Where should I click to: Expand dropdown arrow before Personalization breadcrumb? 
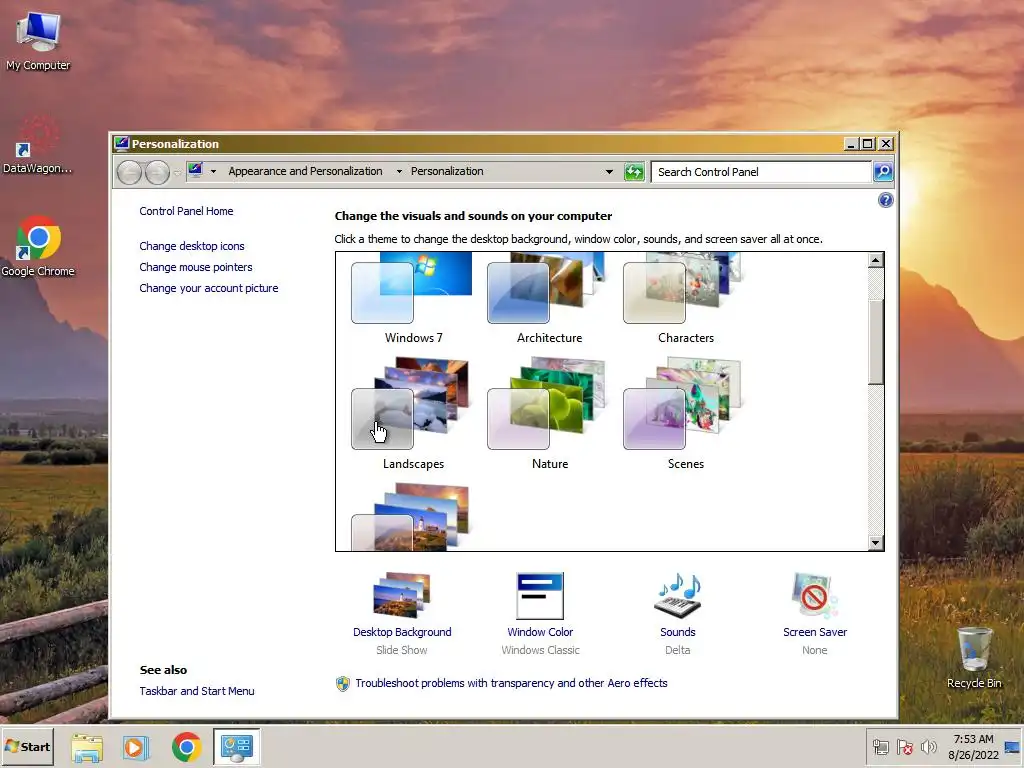coord(399,172)
